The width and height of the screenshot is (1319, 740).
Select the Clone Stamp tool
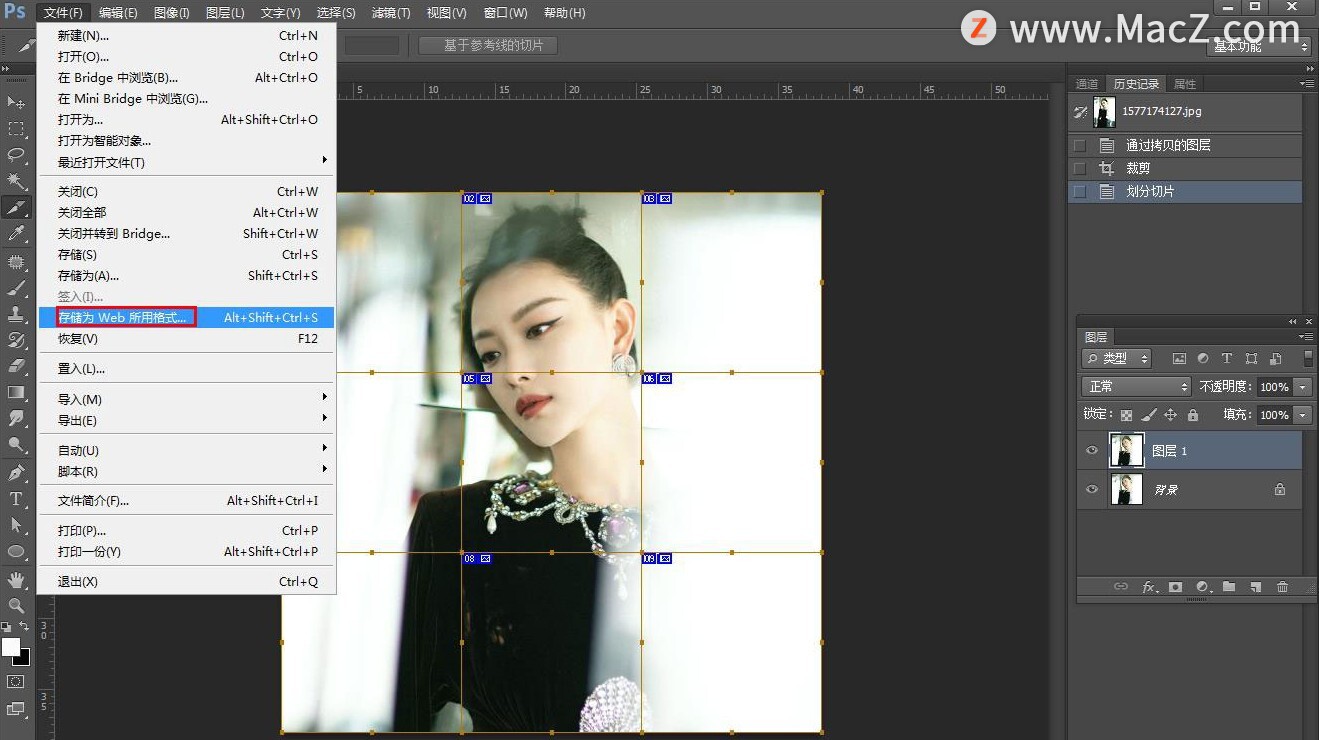click(x=17, y=314)
